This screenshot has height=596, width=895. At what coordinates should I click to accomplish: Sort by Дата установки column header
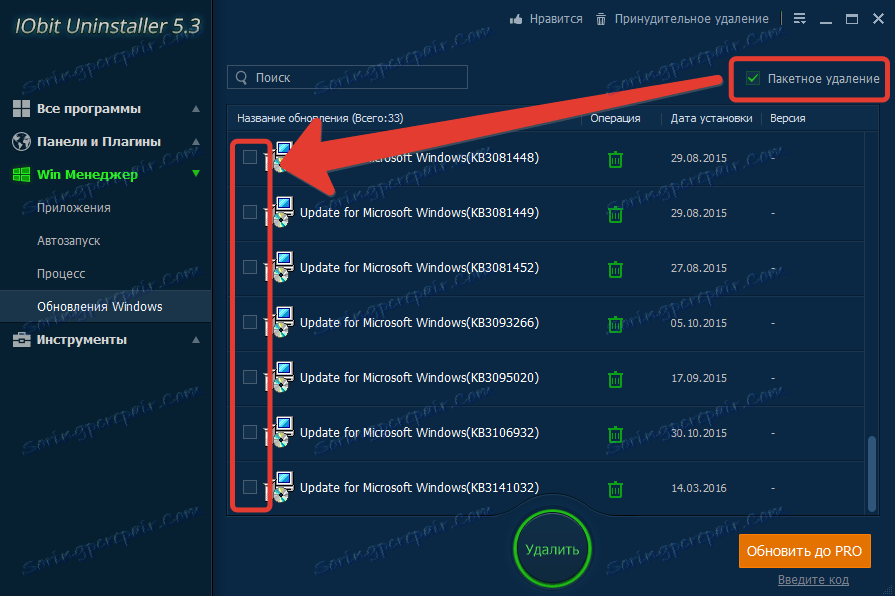click(711, 118)
